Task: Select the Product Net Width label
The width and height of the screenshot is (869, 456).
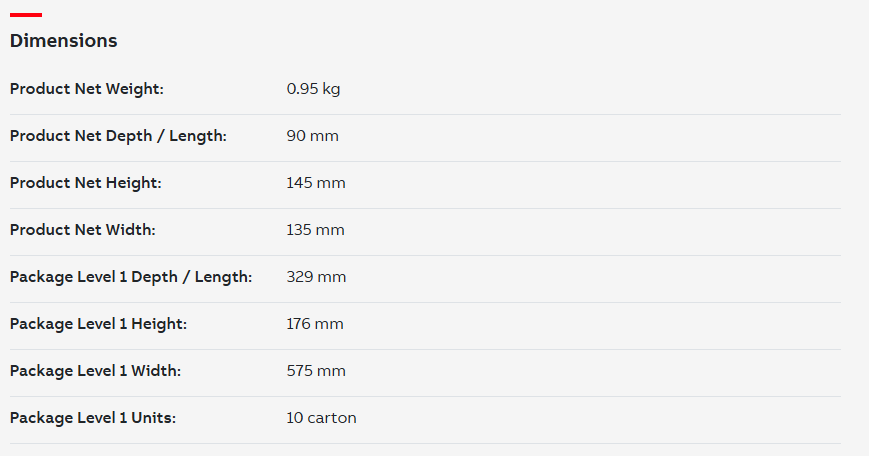Action: (83, 230)
